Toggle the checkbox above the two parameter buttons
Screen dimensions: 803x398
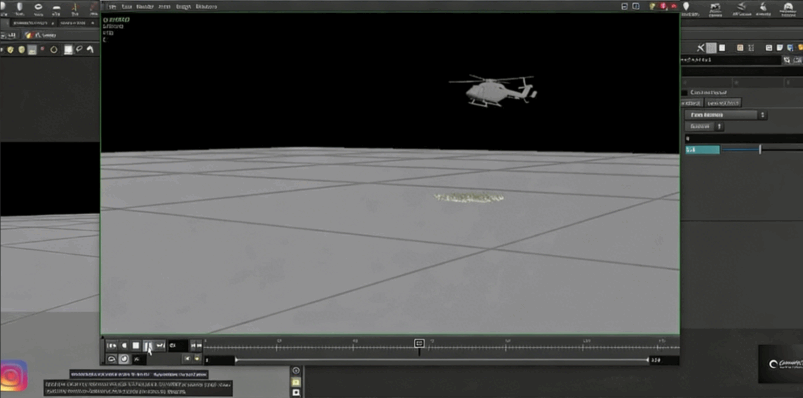(x=685, y=92)
